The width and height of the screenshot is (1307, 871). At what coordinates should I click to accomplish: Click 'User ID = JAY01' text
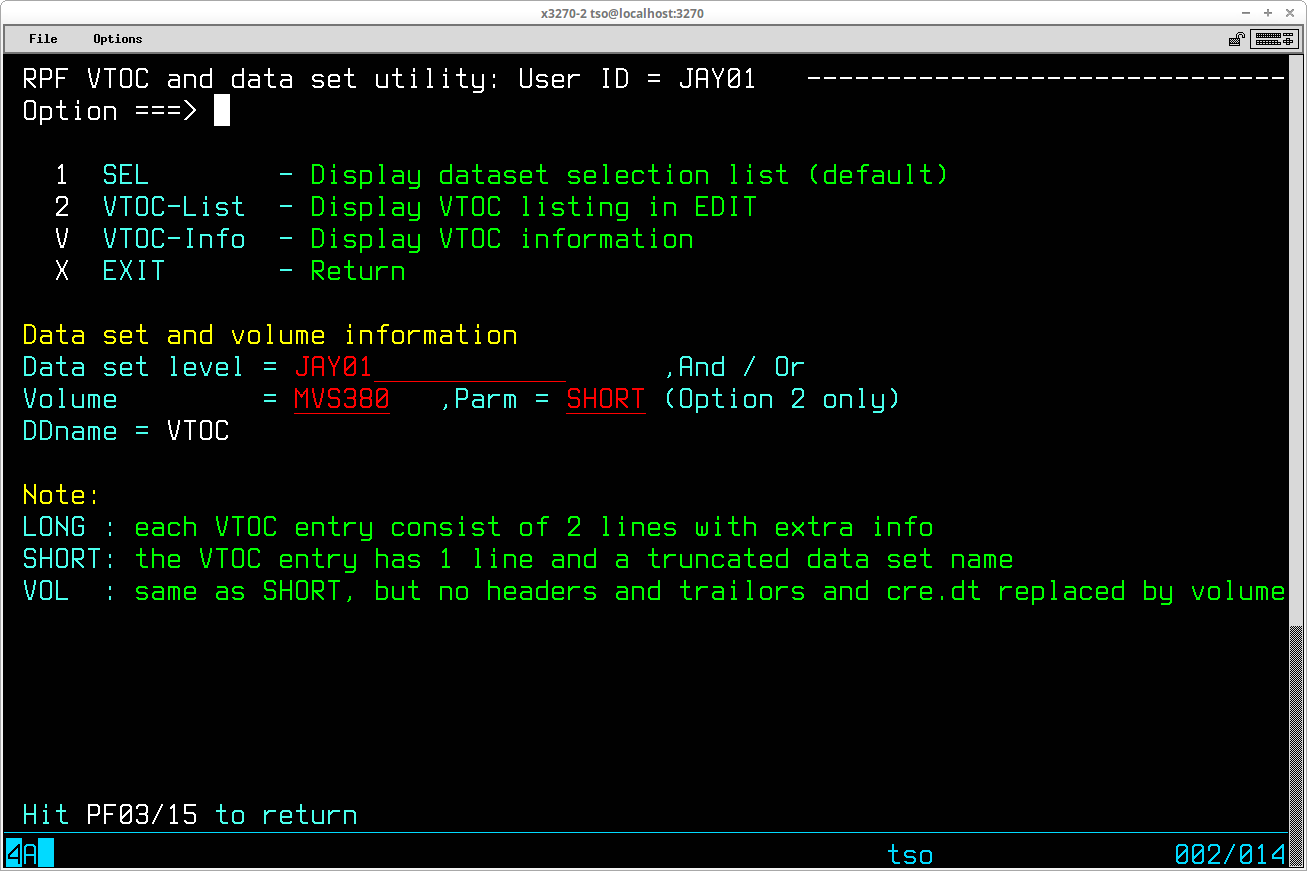pos(637,79)
